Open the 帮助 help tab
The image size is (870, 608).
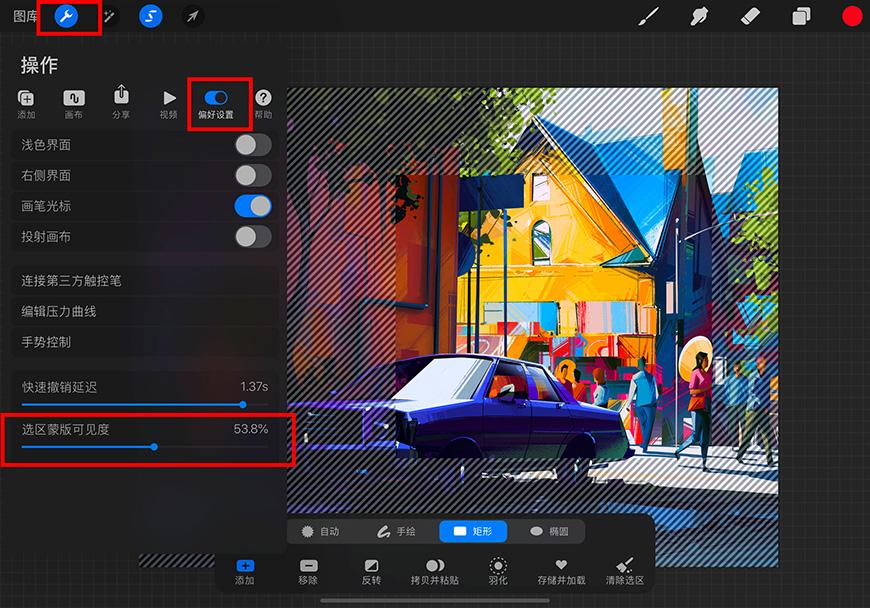(263, 104)
